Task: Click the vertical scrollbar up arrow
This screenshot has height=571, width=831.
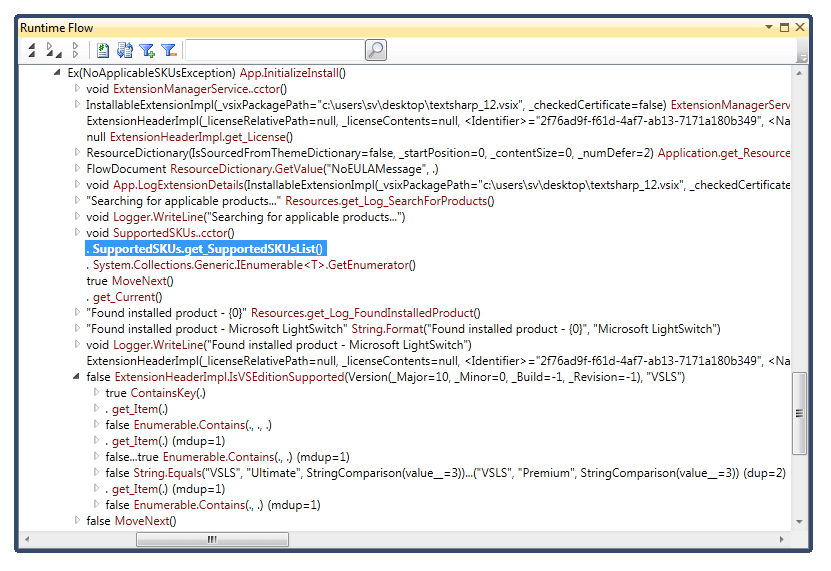Action: (x=799, y=73)
